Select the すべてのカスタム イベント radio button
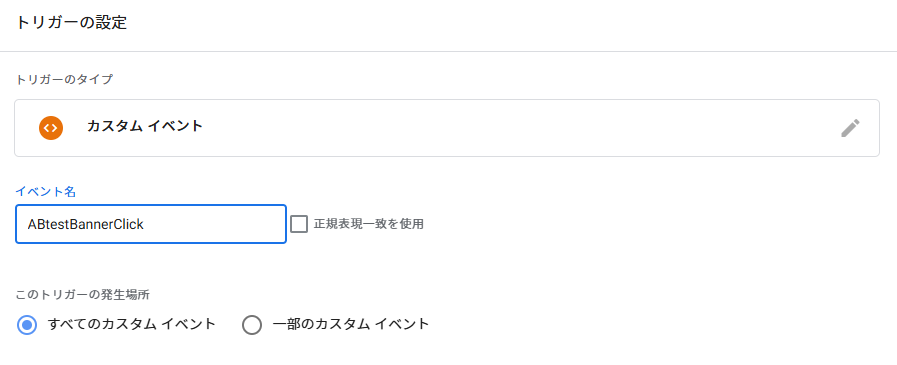This screenshot has height=365, width=897. [x=27, y=325]
